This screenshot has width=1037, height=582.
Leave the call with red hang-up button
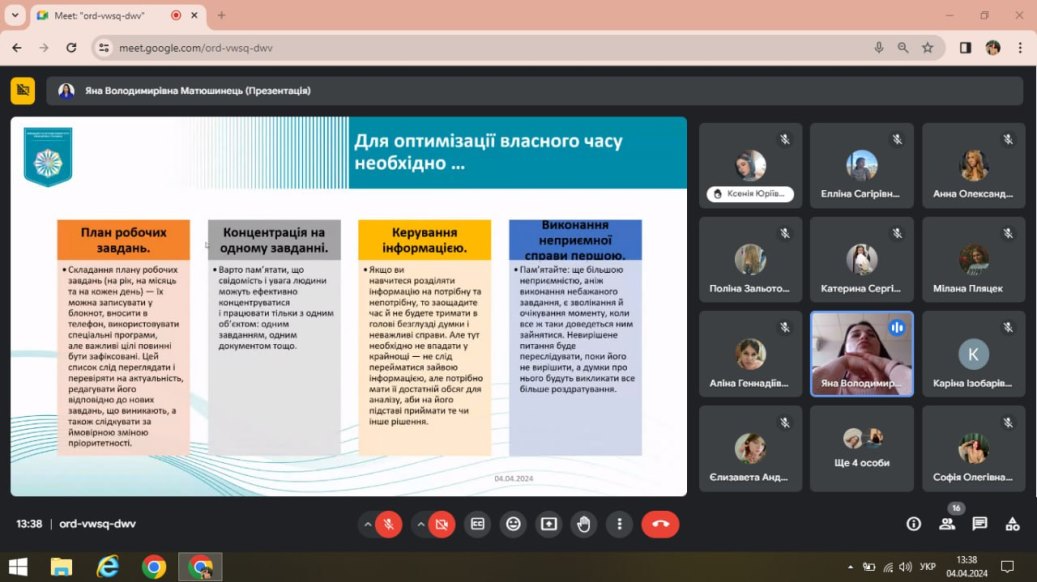[x=660, y=524]
